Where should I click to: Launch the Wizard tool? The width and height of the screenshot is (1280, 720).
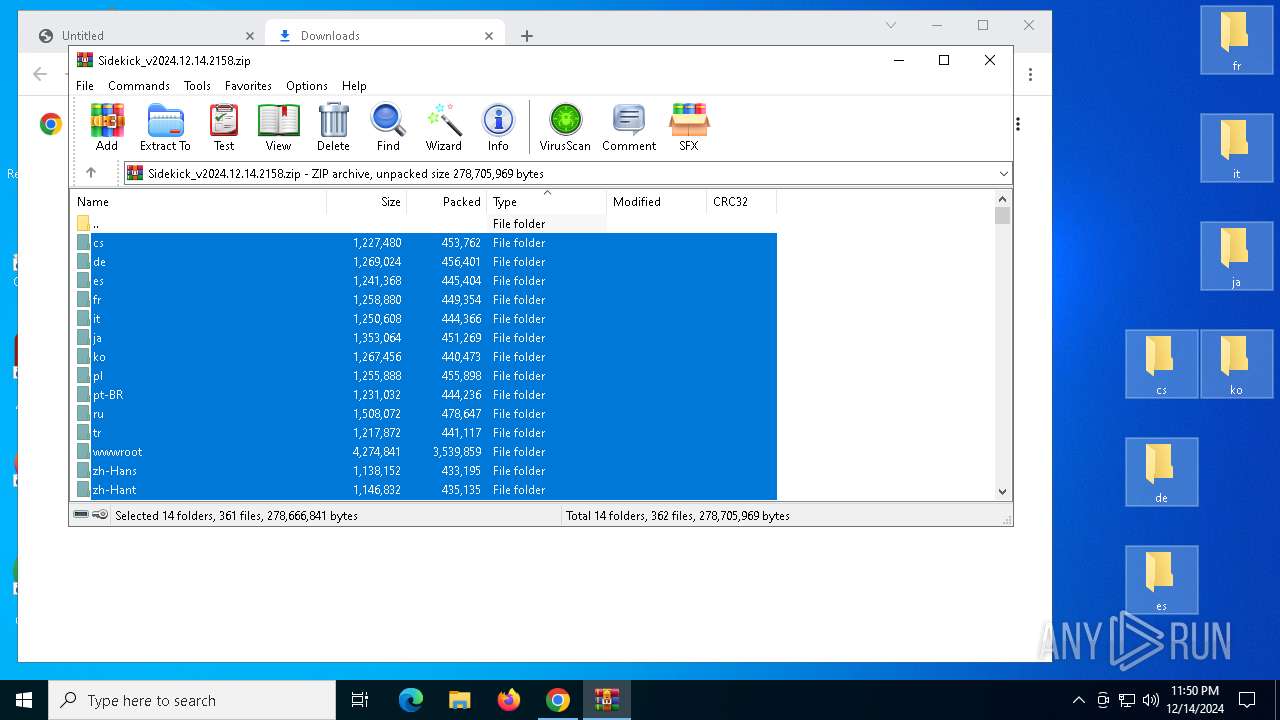click(x=444, y=127)
